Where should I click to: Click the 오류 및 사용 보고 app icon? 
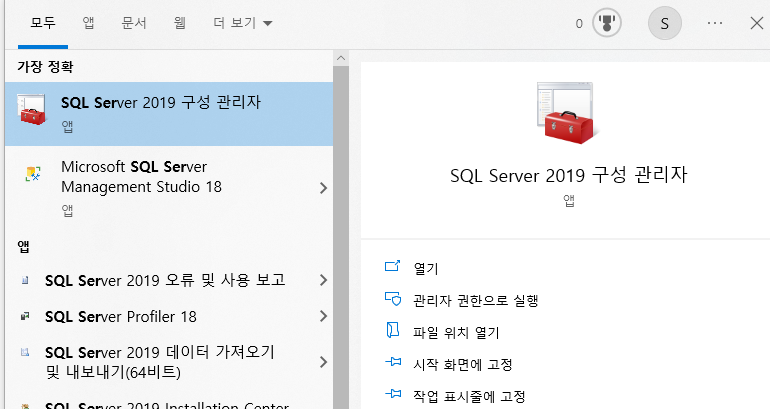point(25,280)
